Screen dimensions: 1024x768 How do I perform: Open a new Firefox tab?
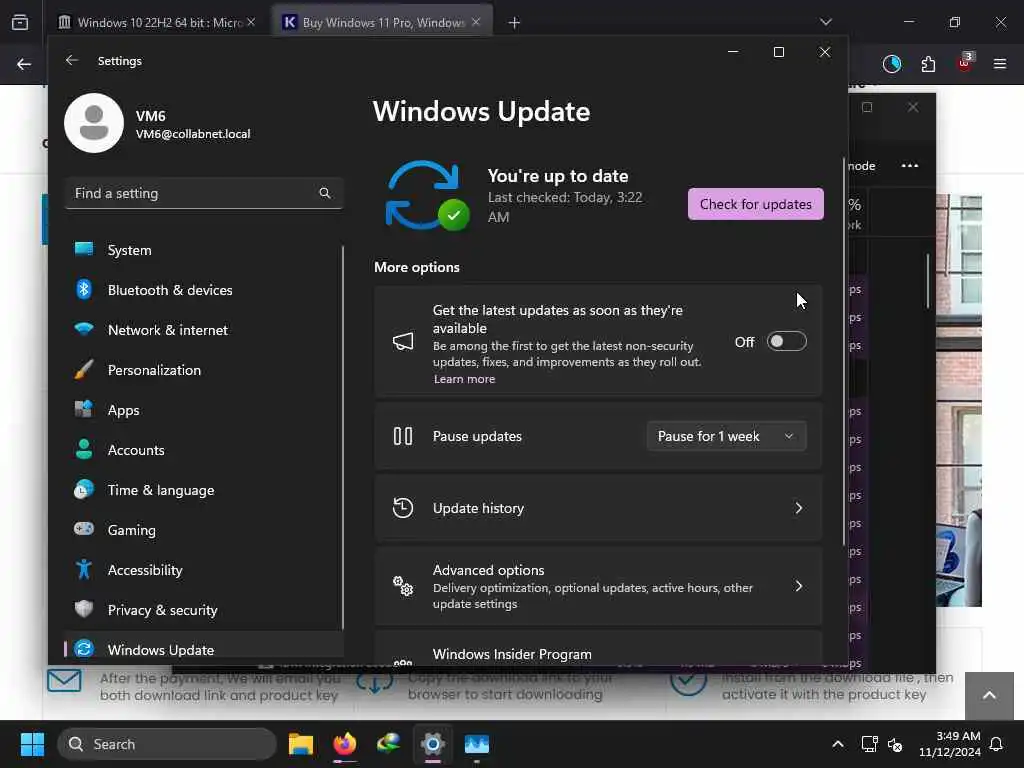point(514,23)
